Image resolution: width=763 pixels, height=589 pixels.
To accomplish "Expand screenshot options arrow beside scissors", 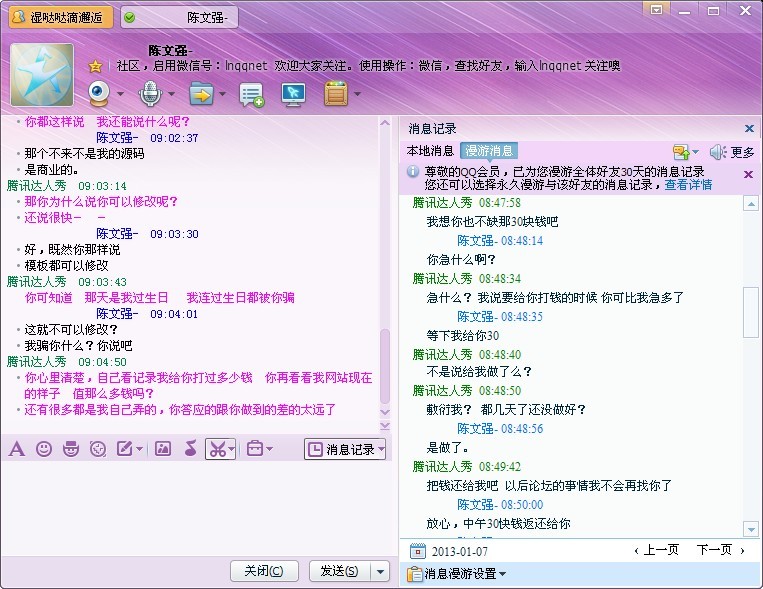I will tap(232, 449).
